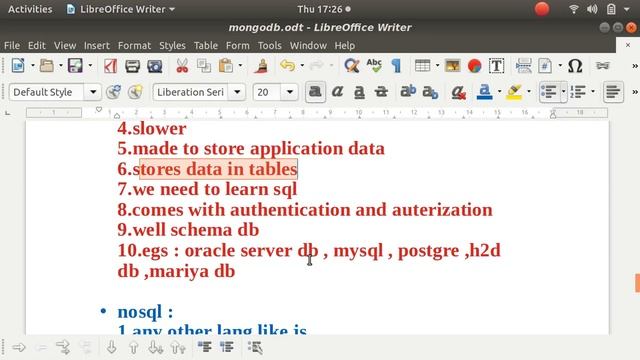640x360 pixels.
Task: Expand the Undo history dropdown arrow
Action: 302,66
